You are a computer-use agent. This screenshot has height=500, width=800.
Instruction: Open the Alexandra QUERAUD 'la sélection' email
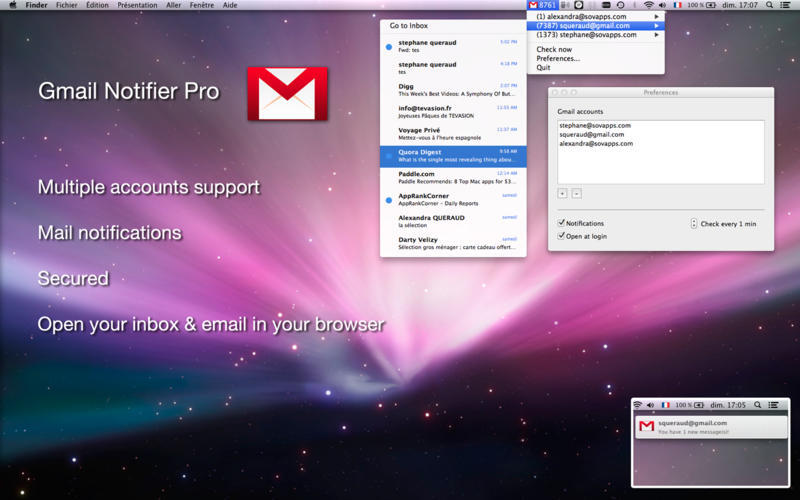click(x=453, y=221)
